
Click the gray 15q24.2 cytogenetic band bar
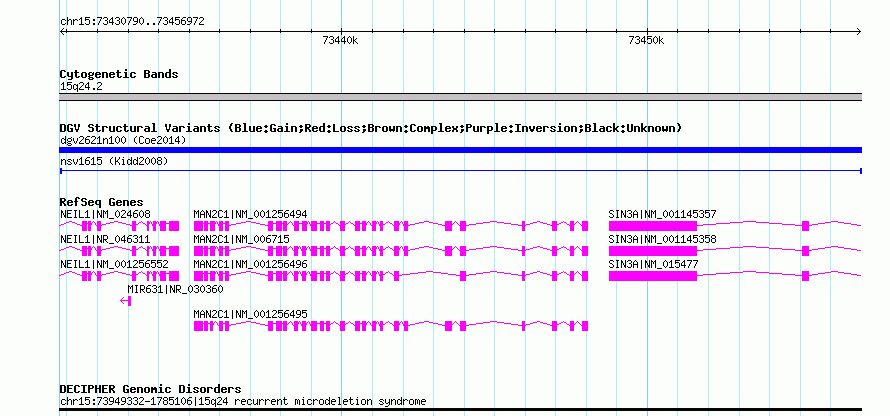pos(460,97)
